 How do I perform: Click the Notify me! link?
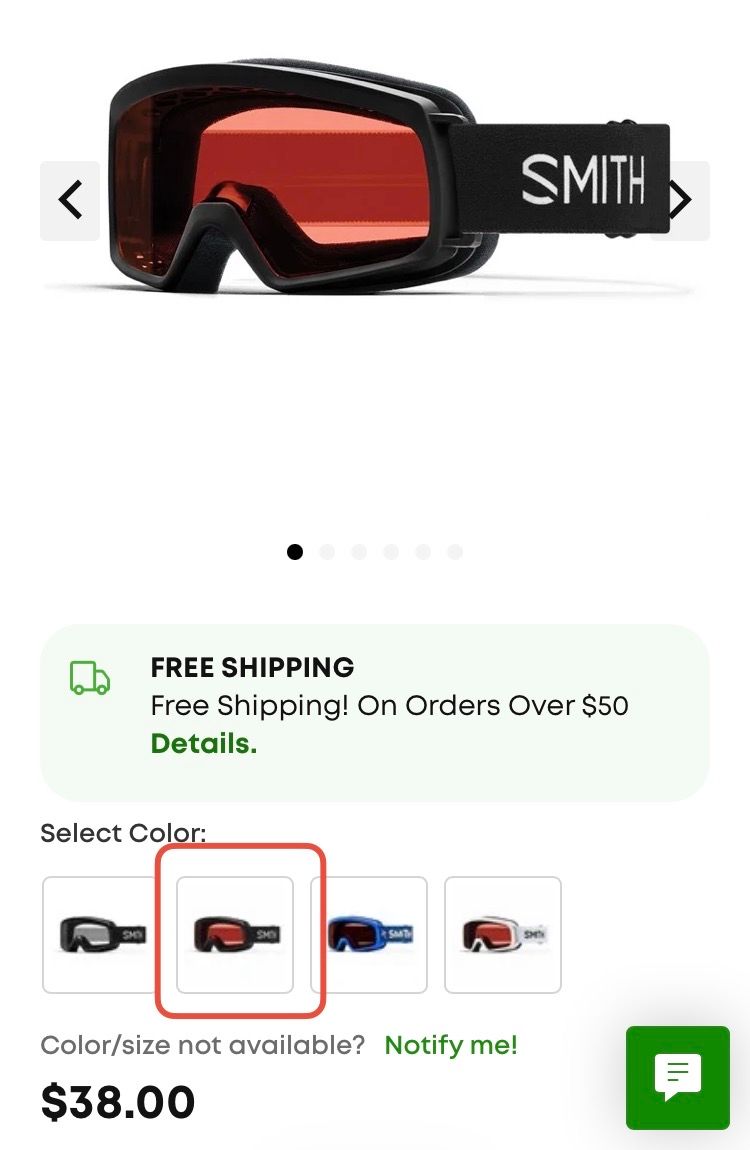[451, 1045]
